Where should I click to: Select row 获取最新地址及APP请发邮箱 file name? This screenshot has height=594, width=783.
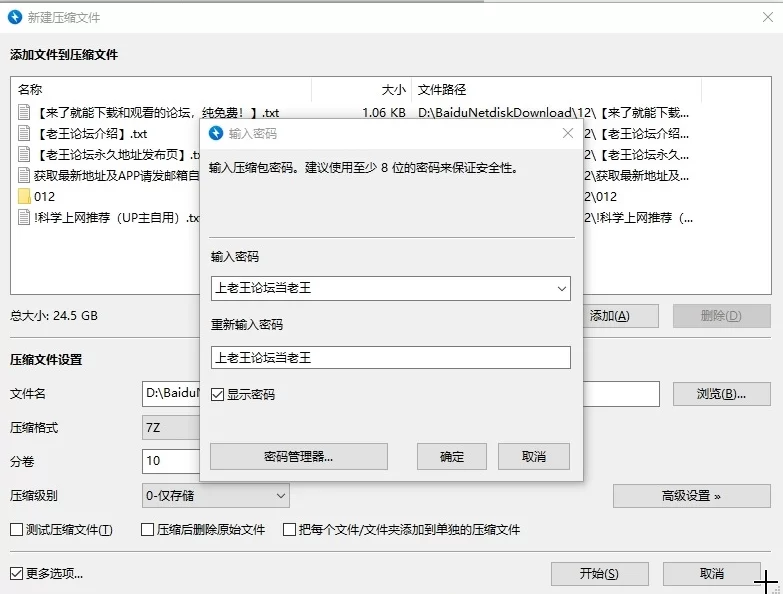tap(116, 176)
